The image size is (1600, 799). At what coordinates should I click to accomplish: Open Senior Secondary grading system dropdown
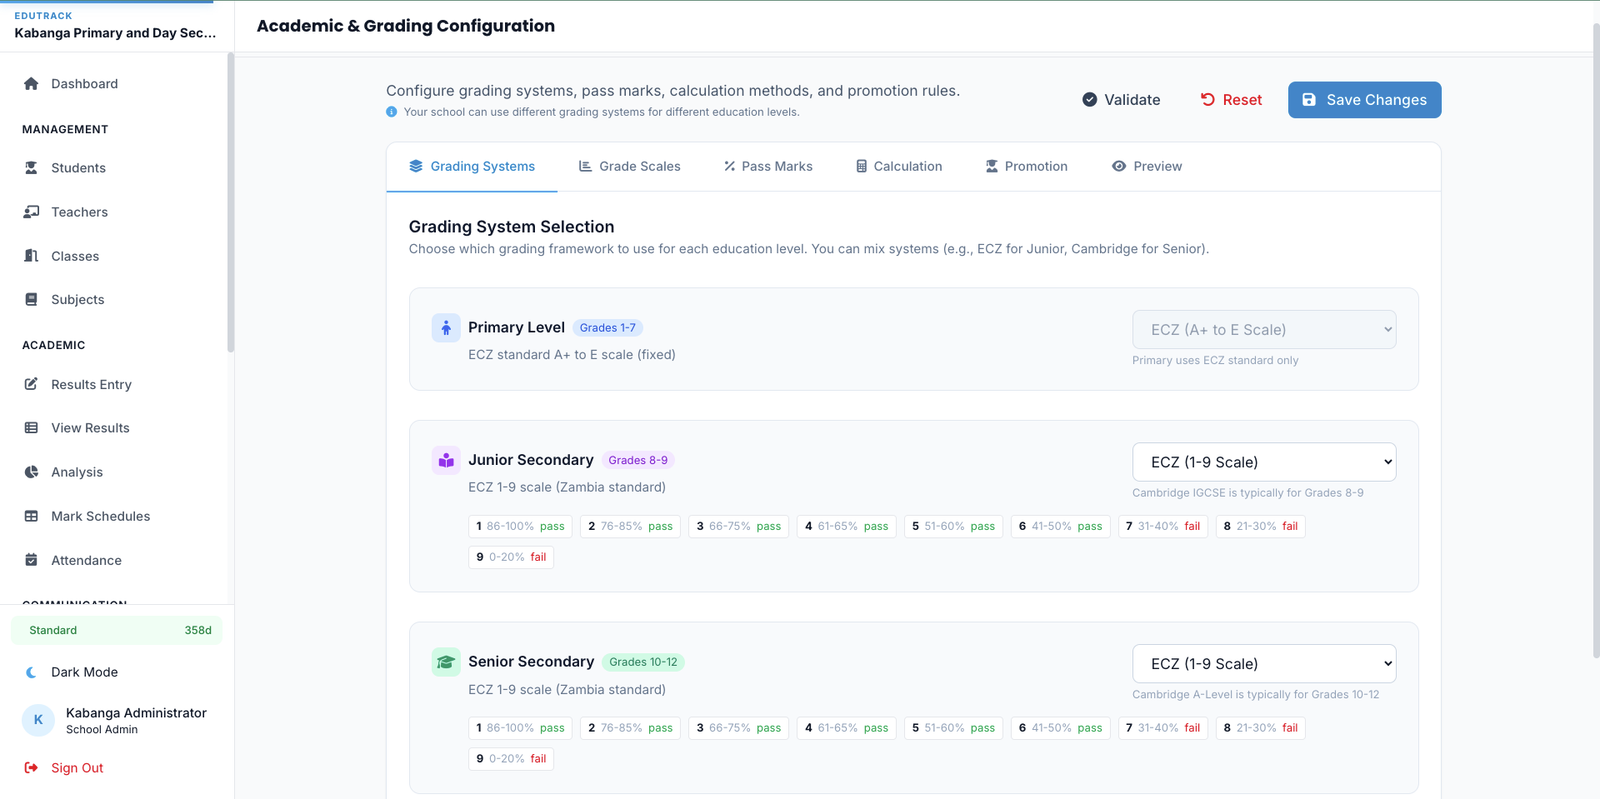pos(1263,664)
